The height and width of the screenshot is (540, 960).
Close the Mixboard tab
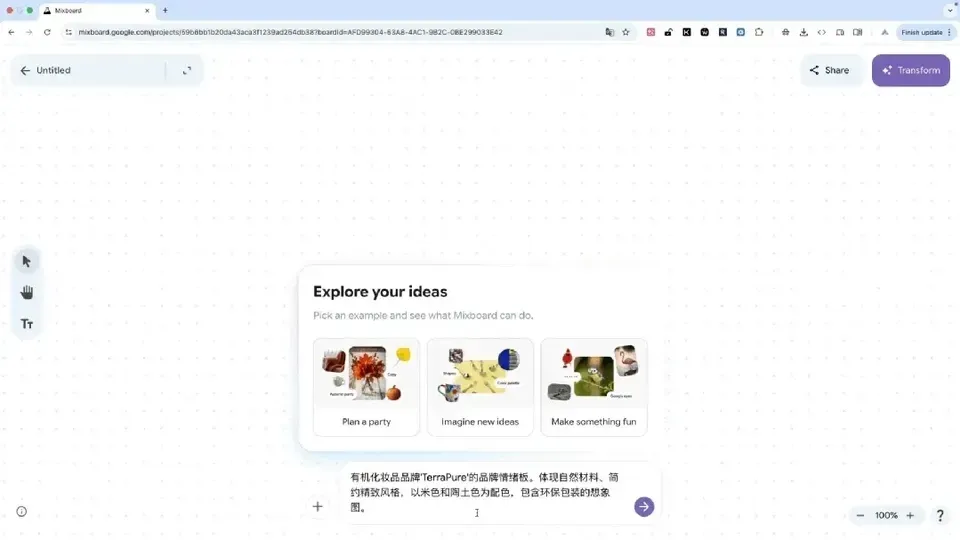tap(147, 10)
